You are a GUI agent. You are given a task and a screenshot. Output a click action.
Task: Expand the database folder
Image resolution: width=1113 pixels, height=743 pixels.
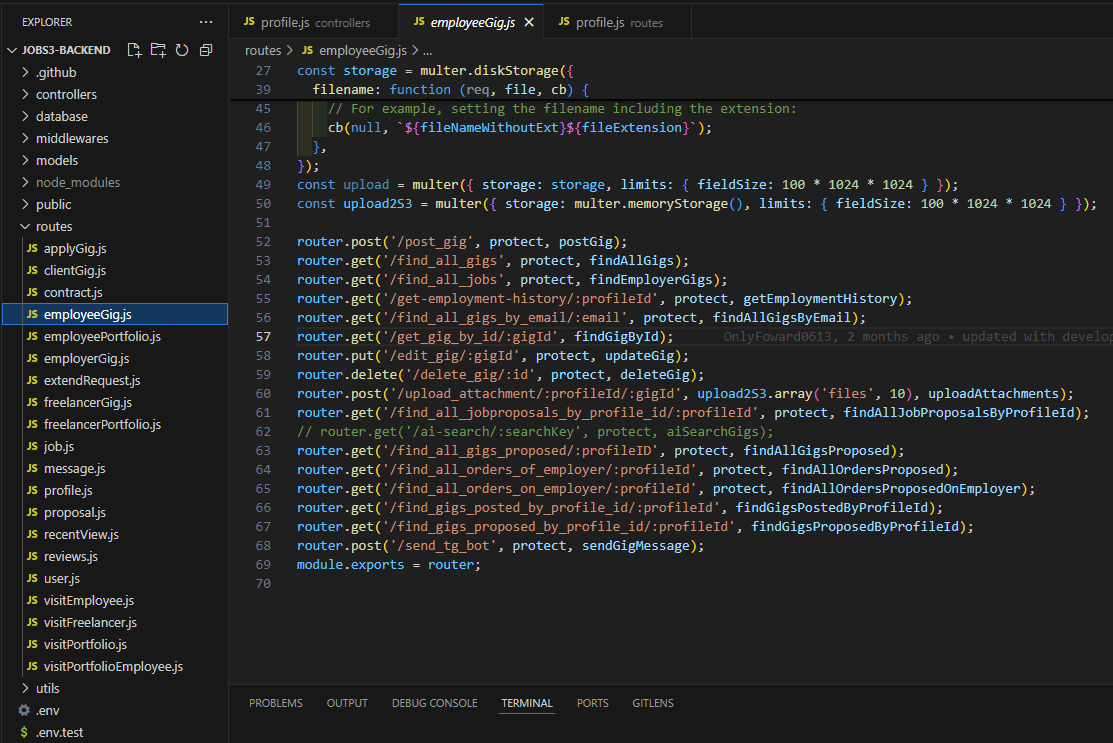point(26,116)
